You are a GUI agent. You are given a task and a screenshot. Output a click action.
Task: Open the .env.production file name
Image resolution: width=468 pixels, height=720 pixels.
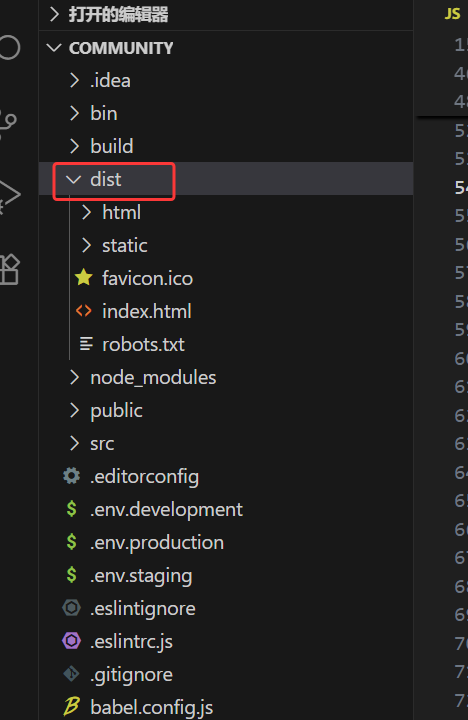click(157, 543)
